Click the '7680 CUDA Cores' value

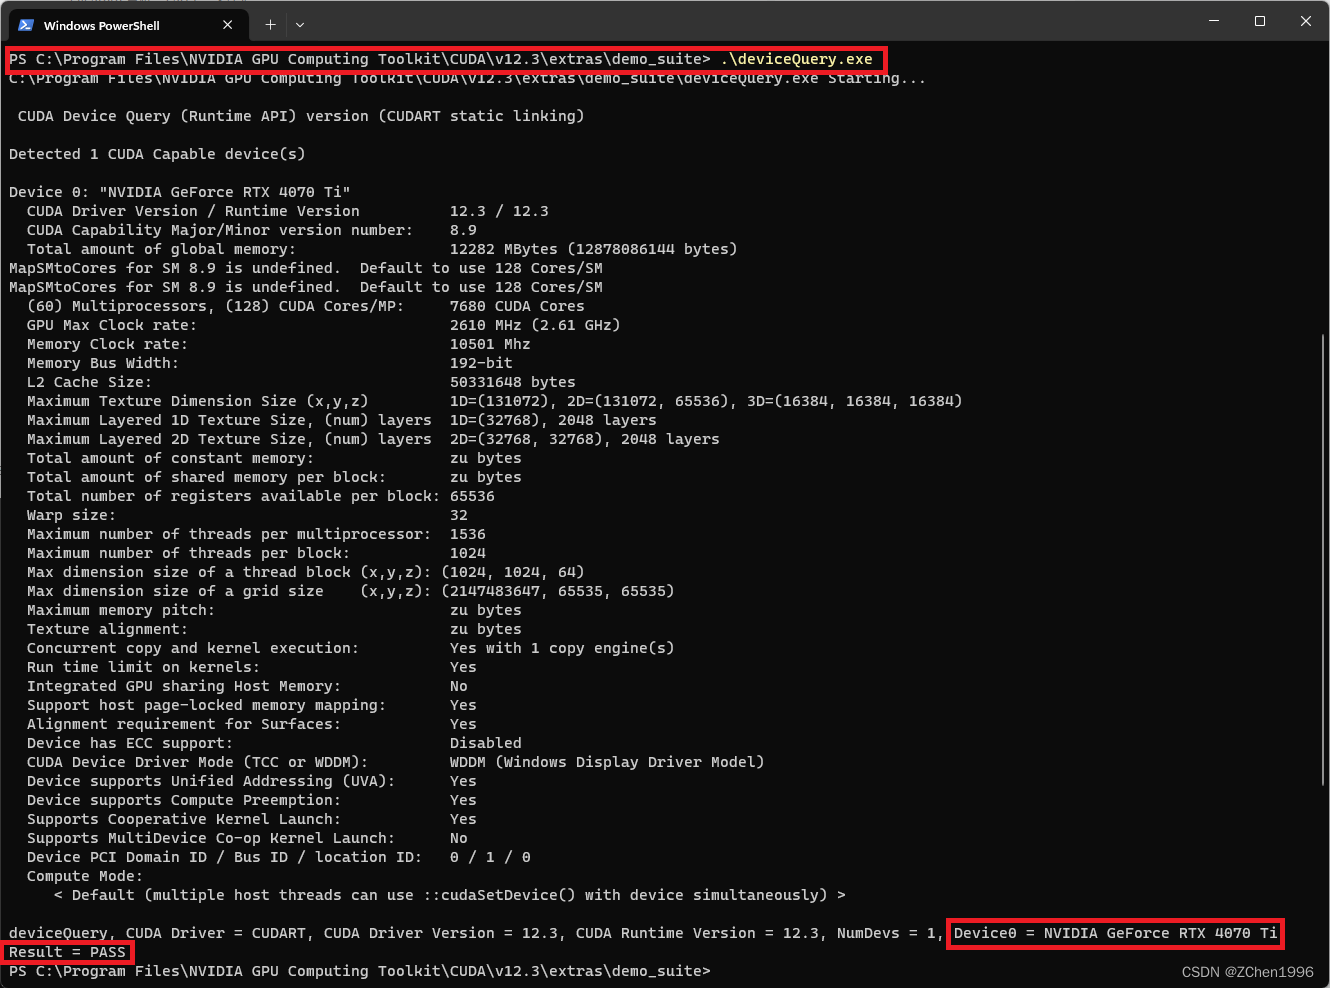click(517, 306)
